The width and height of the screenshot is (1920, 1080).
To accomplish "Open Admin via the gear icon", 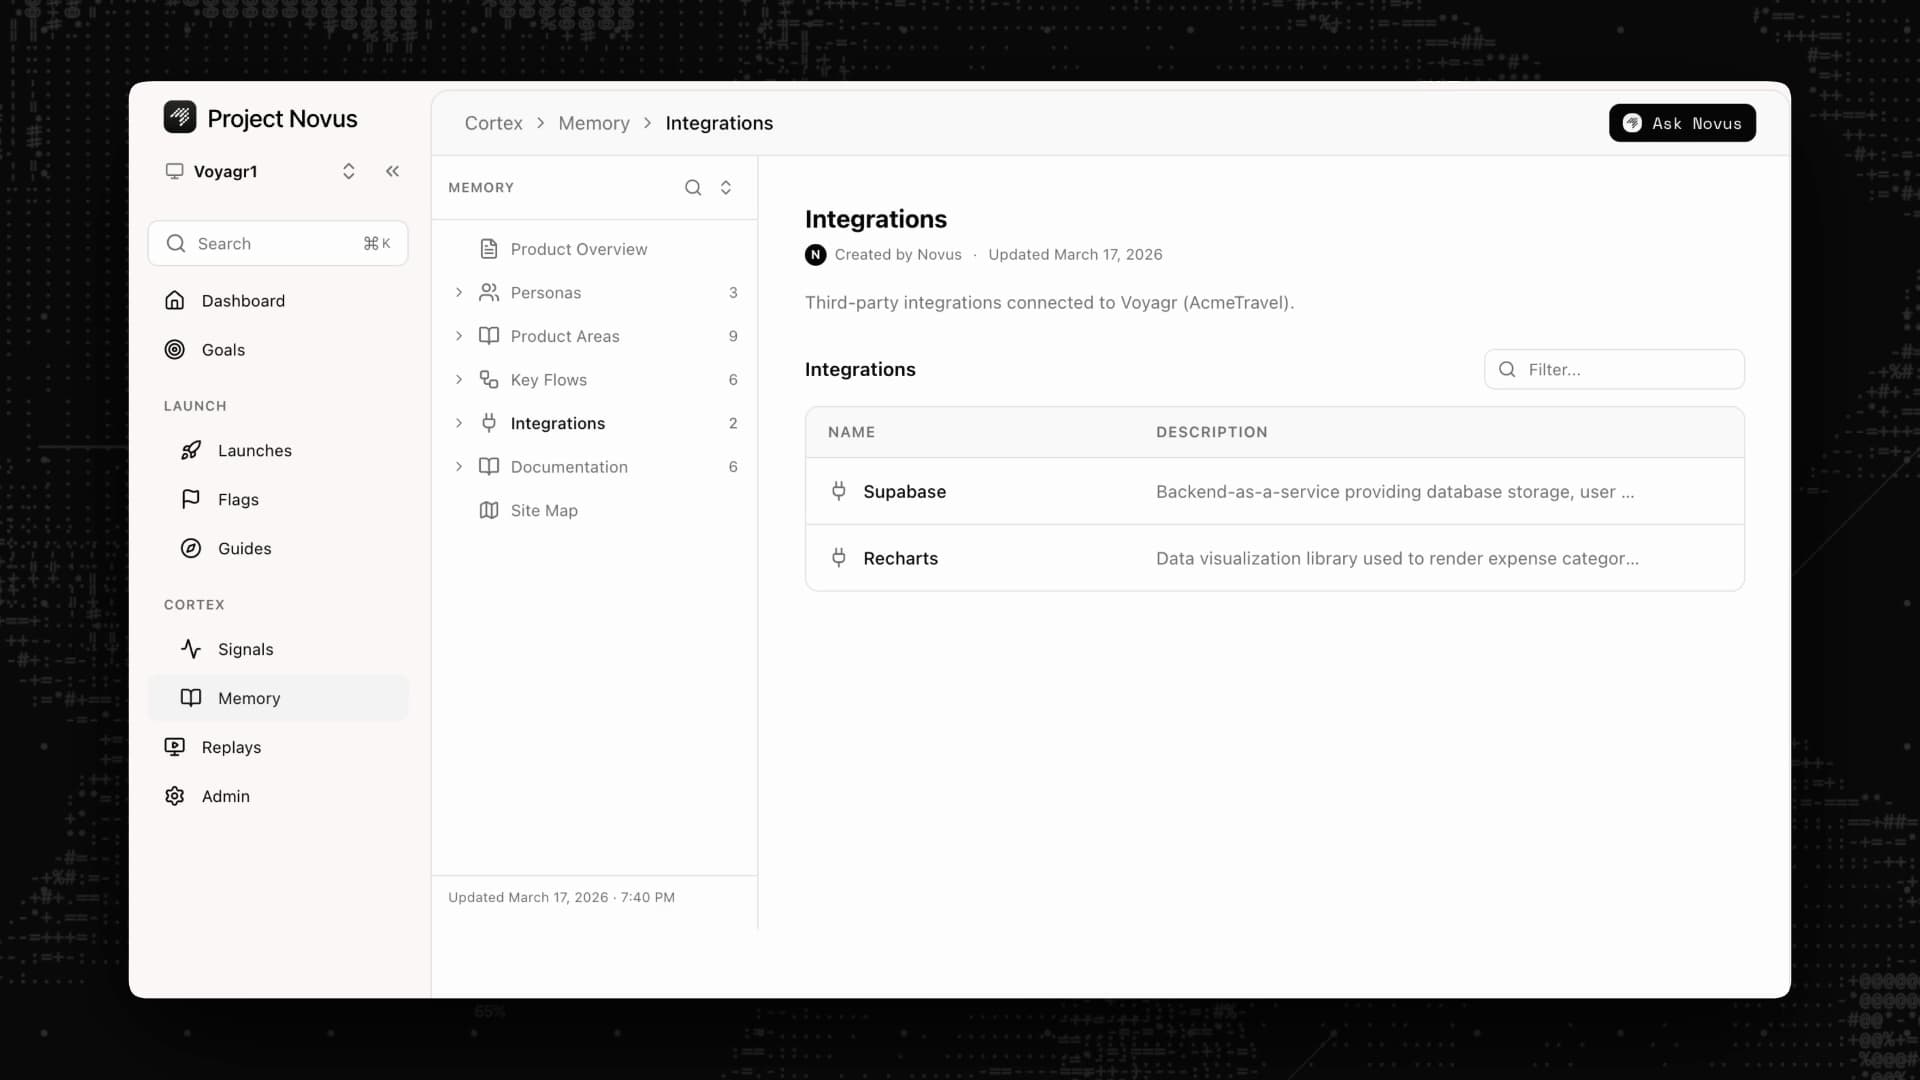I will coord(175,796).
